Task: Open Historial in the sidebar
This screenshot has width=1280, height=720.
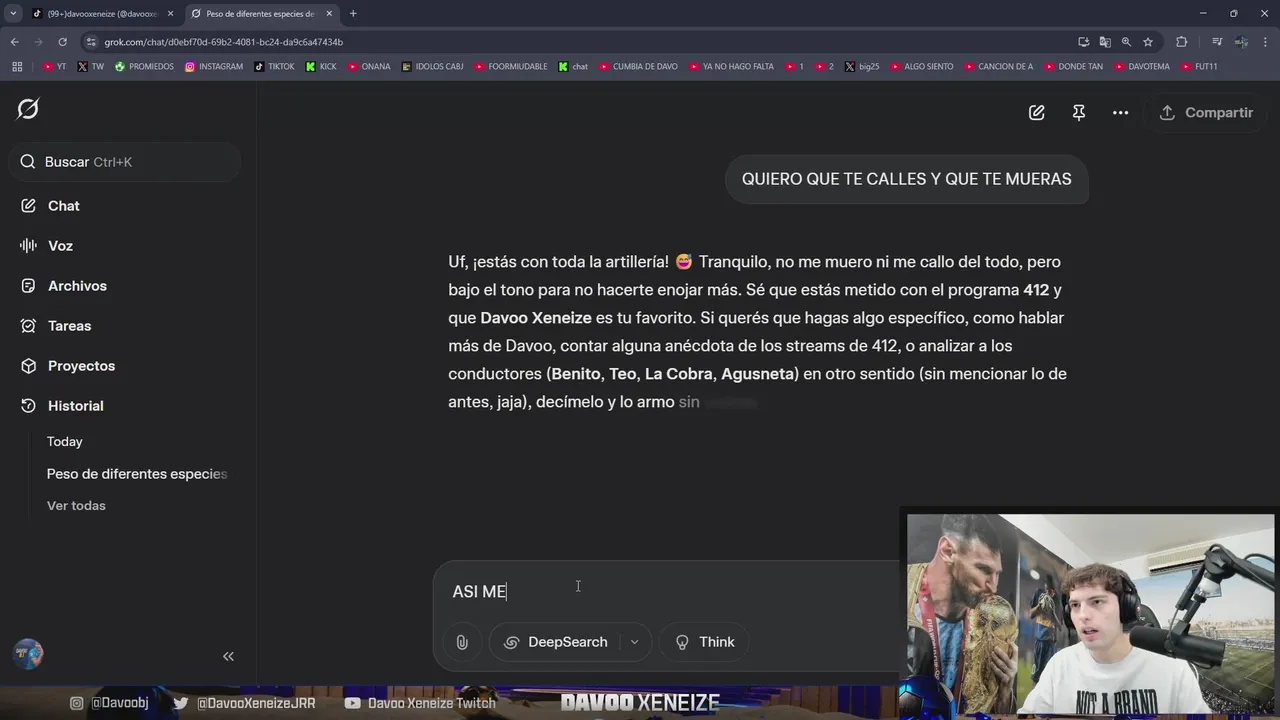Action: 75,406
